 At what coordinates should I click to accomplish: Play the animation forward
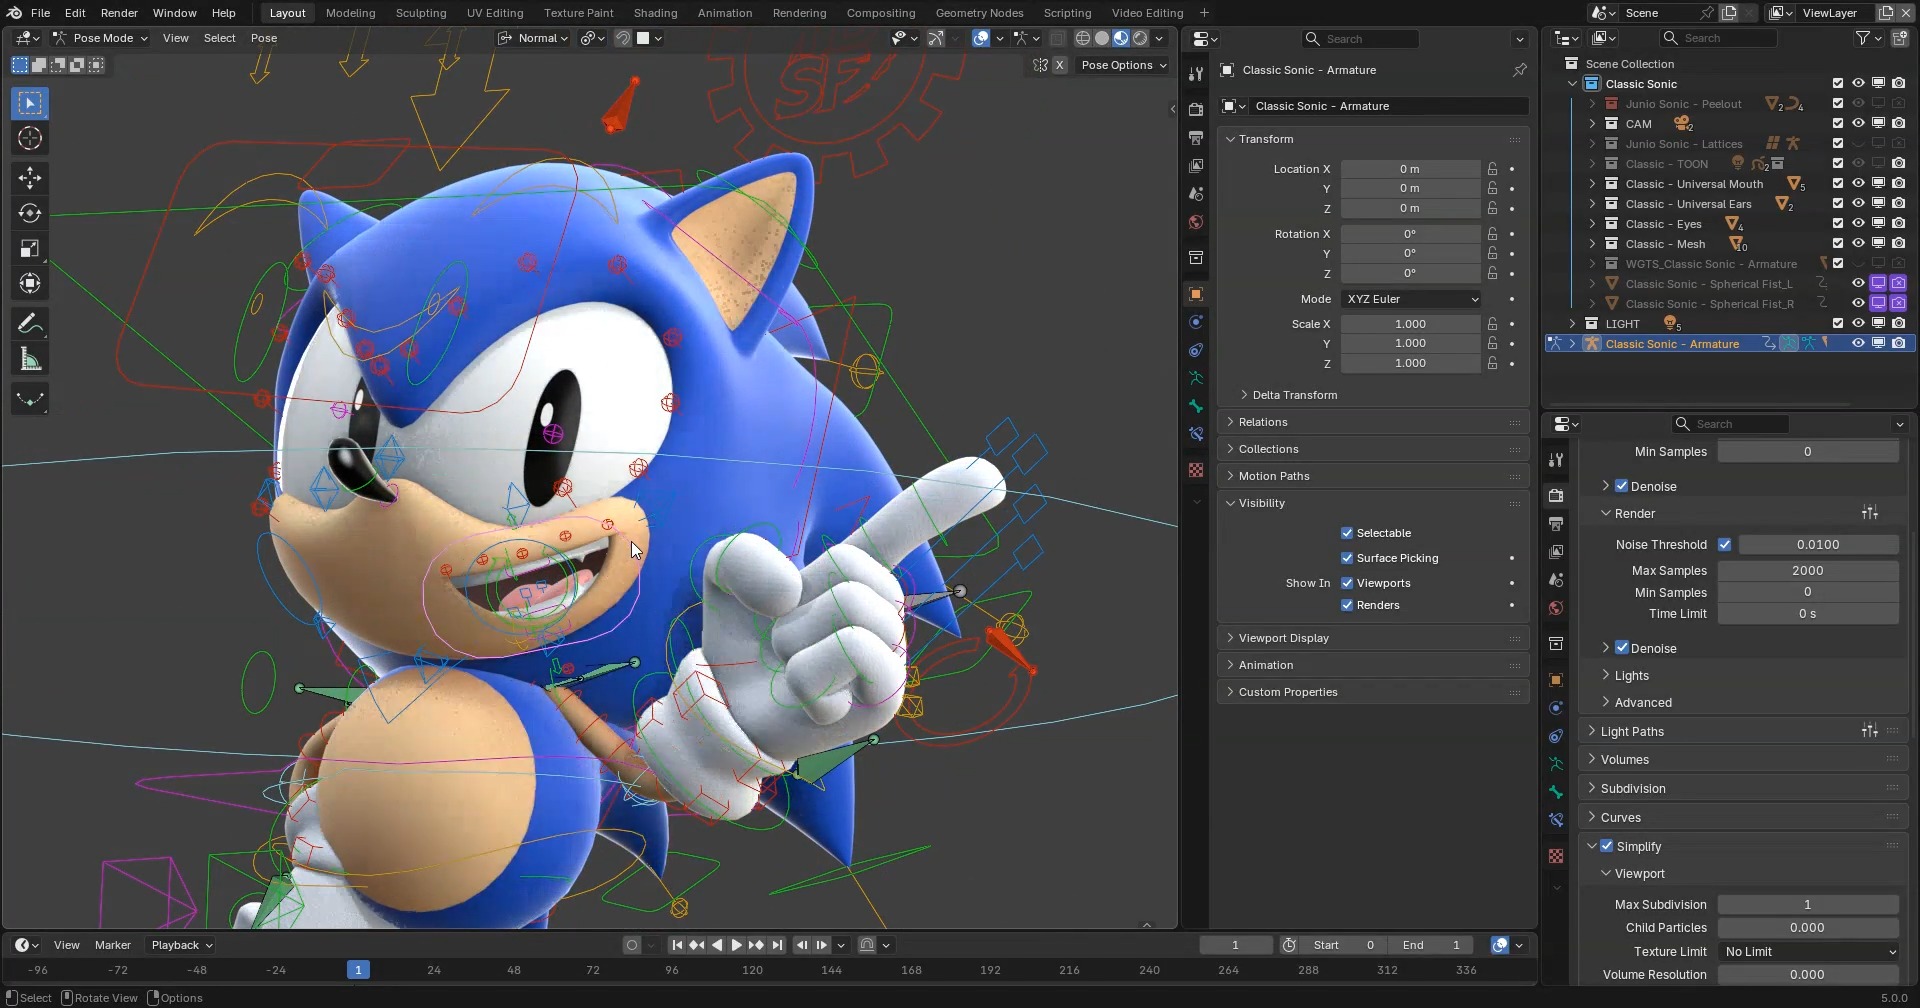point(737,945)
